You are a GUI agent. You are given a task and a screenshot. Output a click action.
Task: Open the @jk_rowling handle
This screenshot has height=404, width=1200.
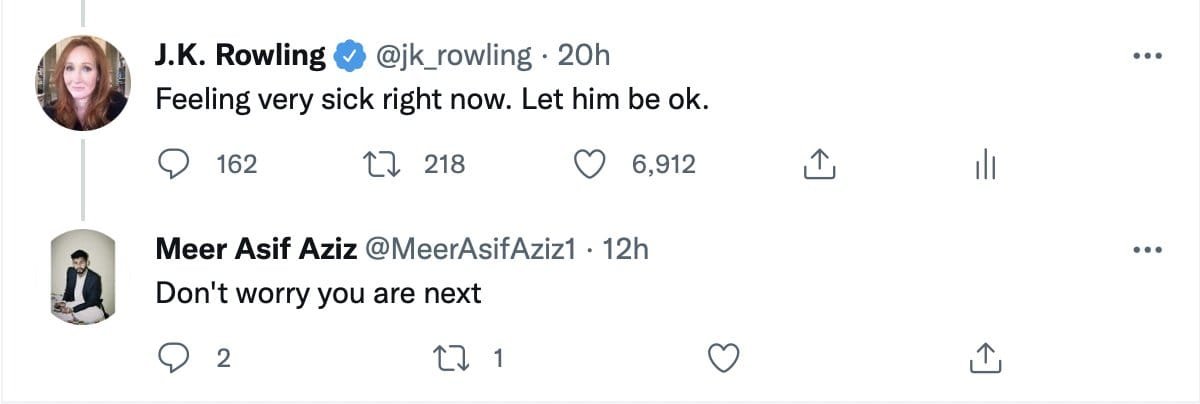point(453,56)
